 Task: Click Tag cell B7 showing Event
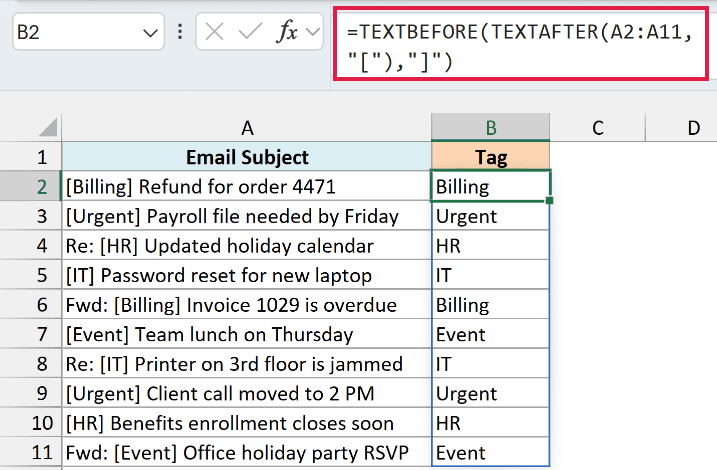491,334
